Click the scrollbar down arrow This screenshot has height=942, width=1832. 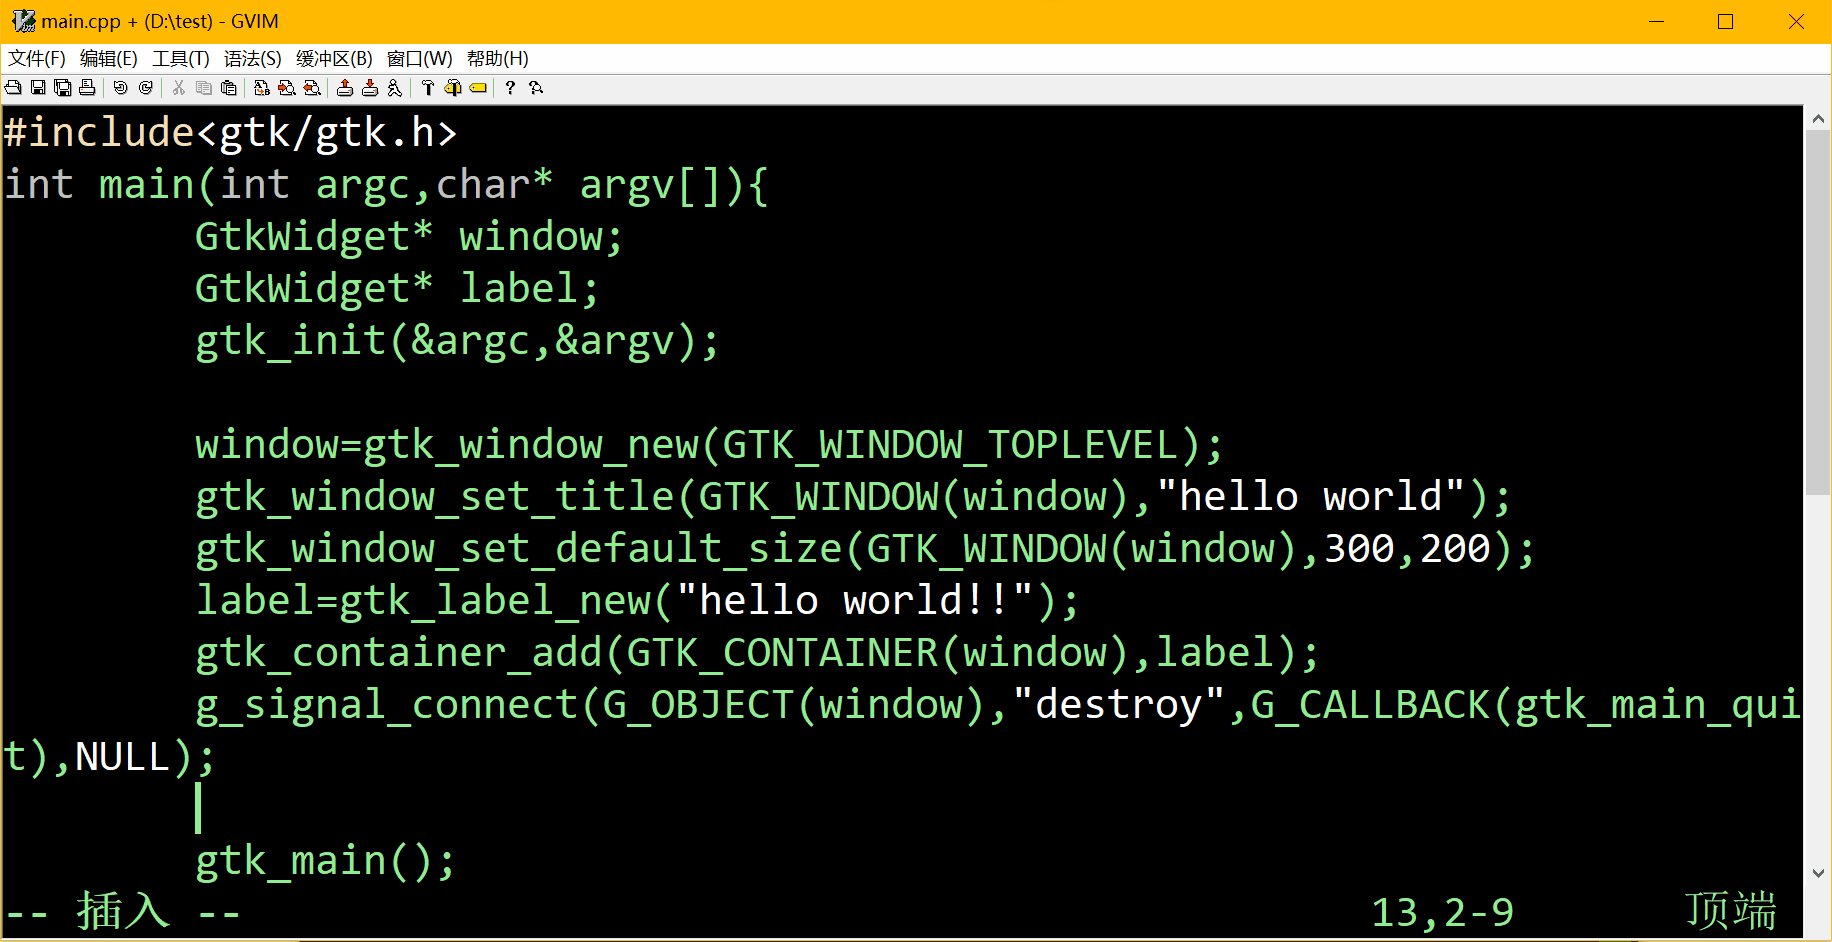(x=1817, y=873)
